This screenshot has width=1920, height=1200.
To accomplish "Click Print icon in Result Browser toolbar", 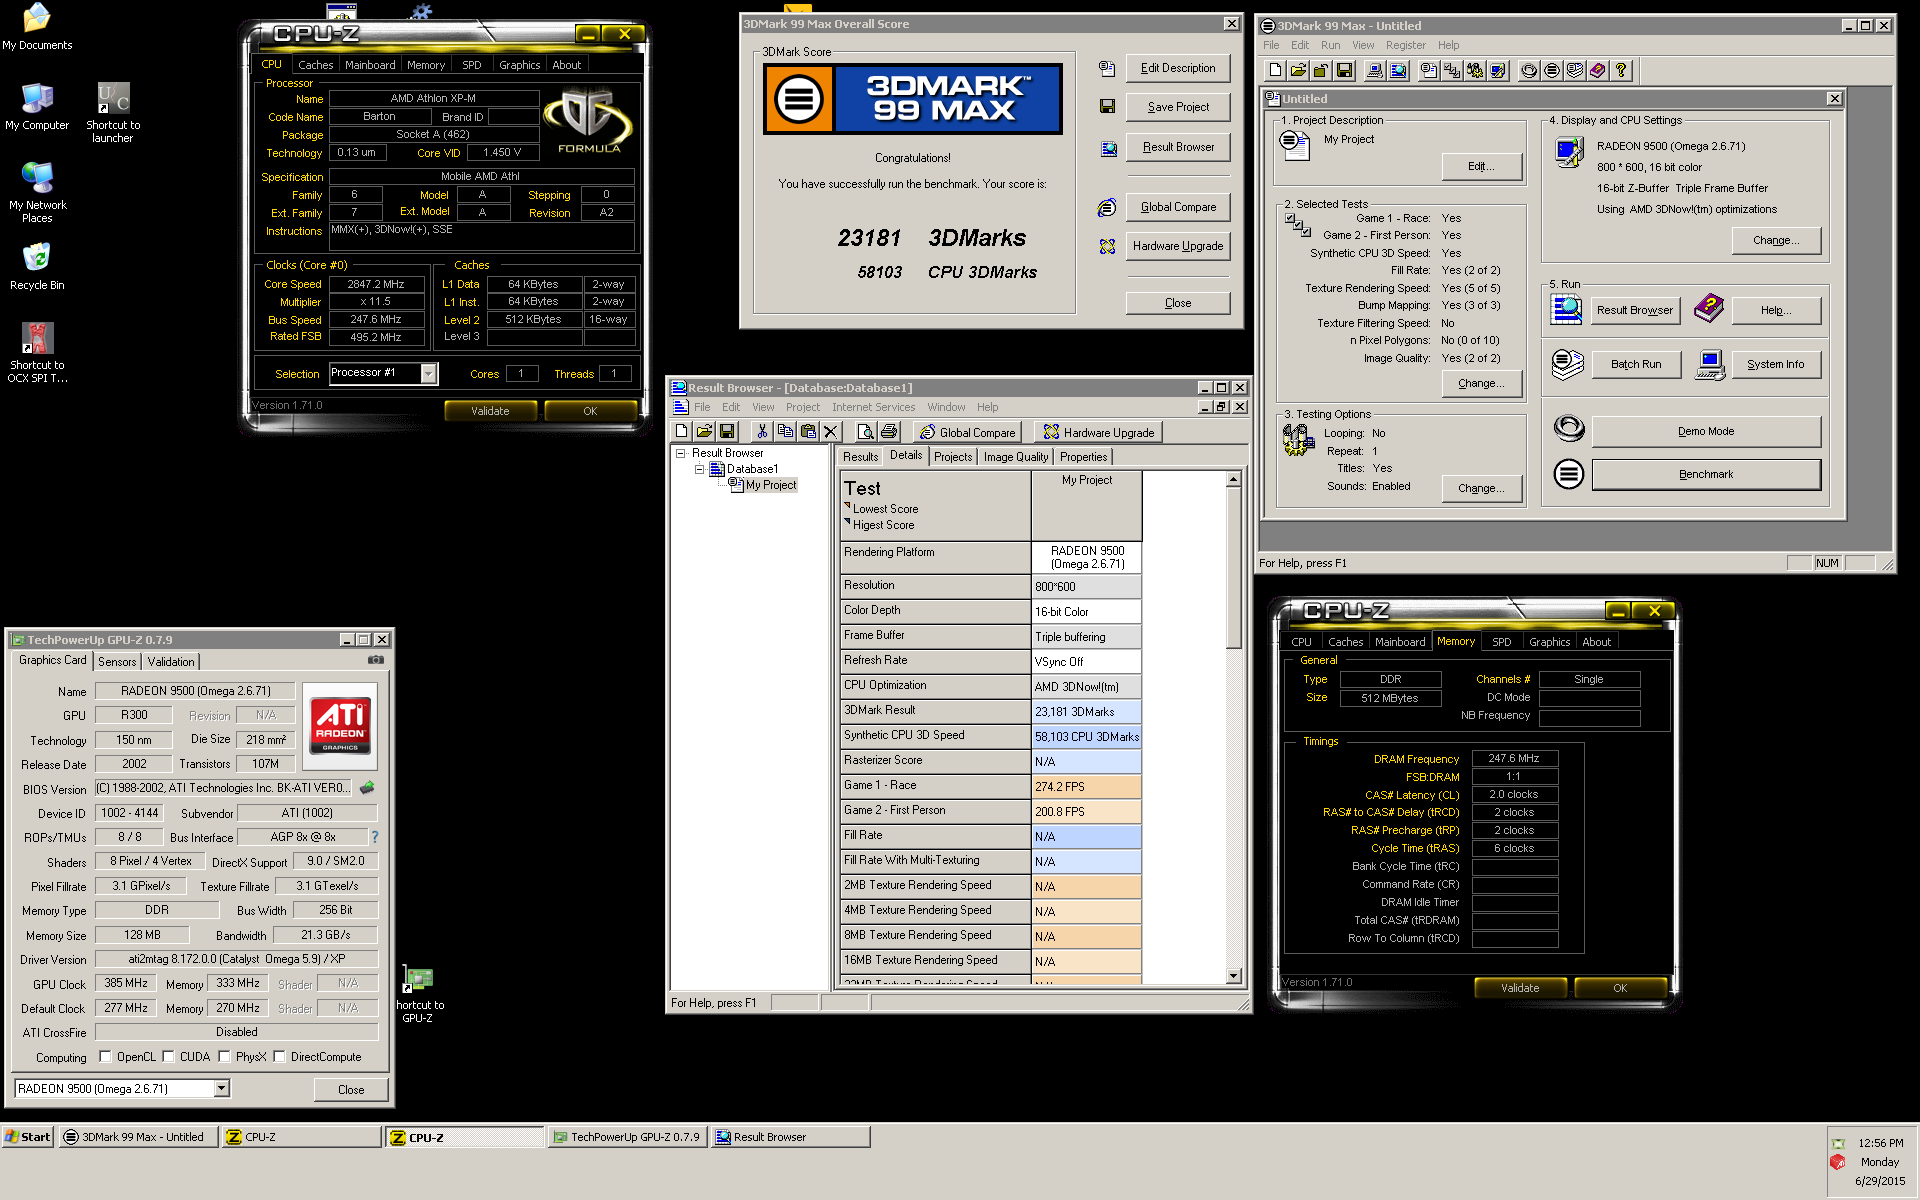I will [x=889, y=432].
